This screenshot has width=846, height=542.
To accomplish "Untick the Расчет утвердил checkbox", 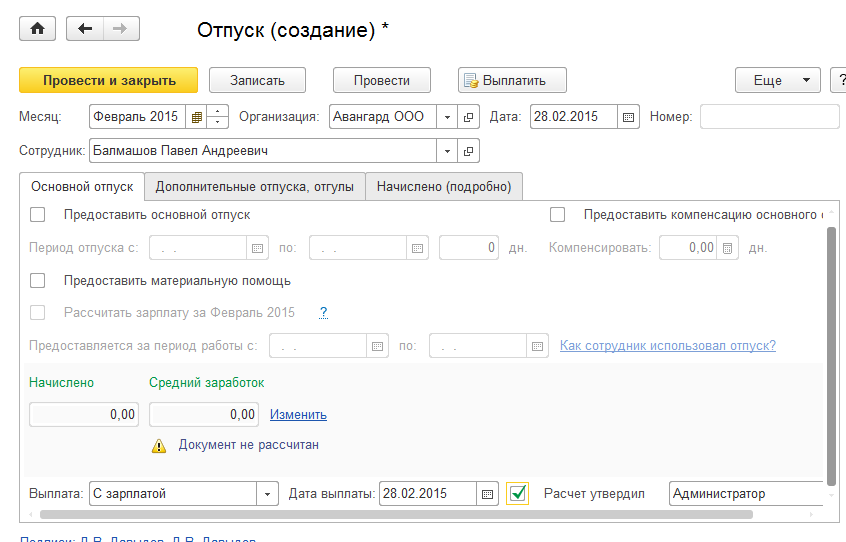I will pos(517,493).
